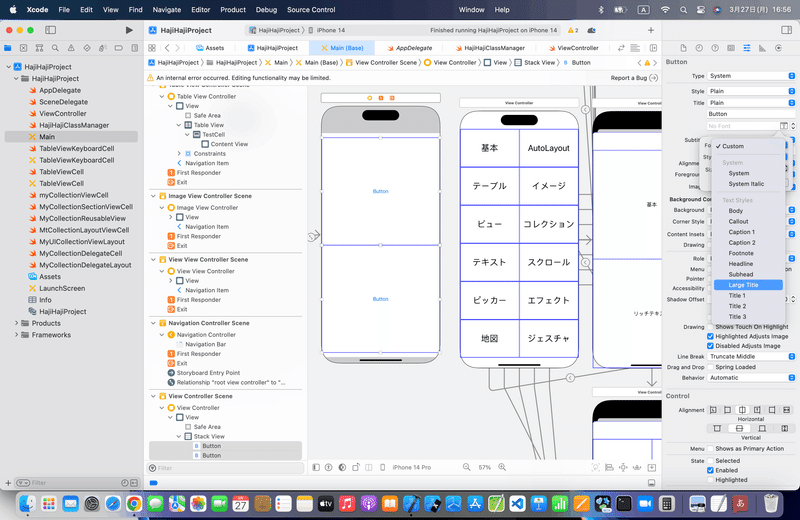Open the Line Break dropdown
The image size is (800, 520).
[x=751, y=356]
